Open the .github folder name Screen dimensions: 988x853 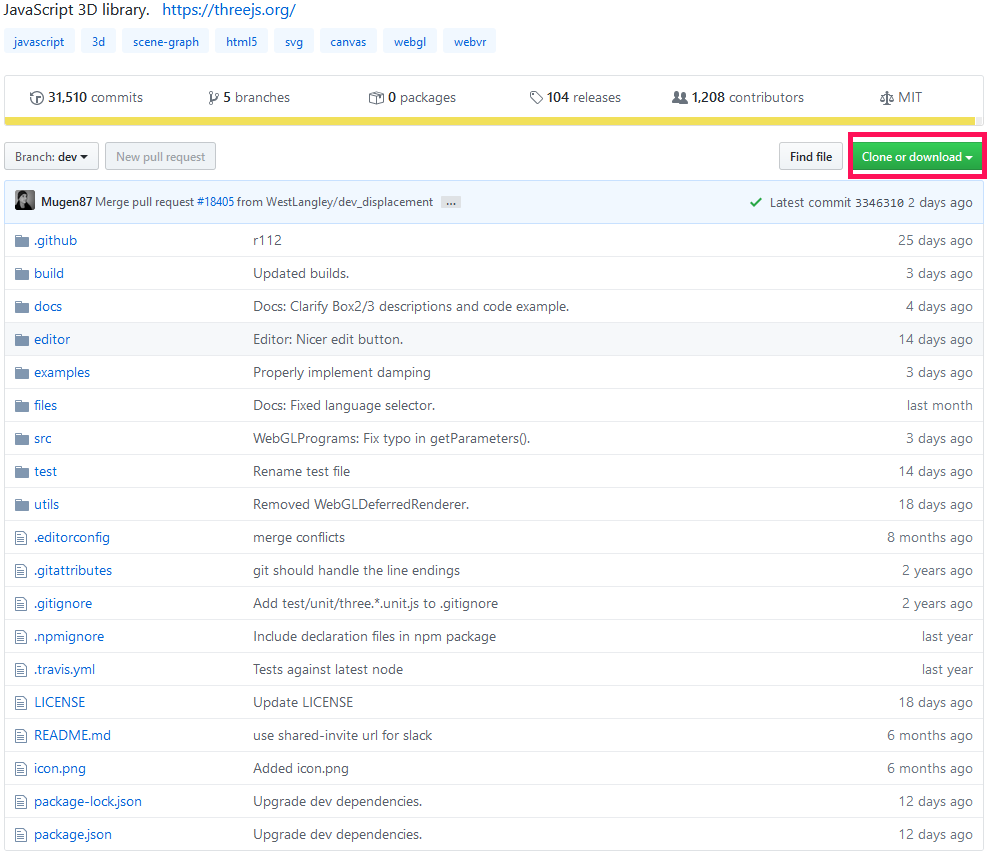[x=55, y=240]
